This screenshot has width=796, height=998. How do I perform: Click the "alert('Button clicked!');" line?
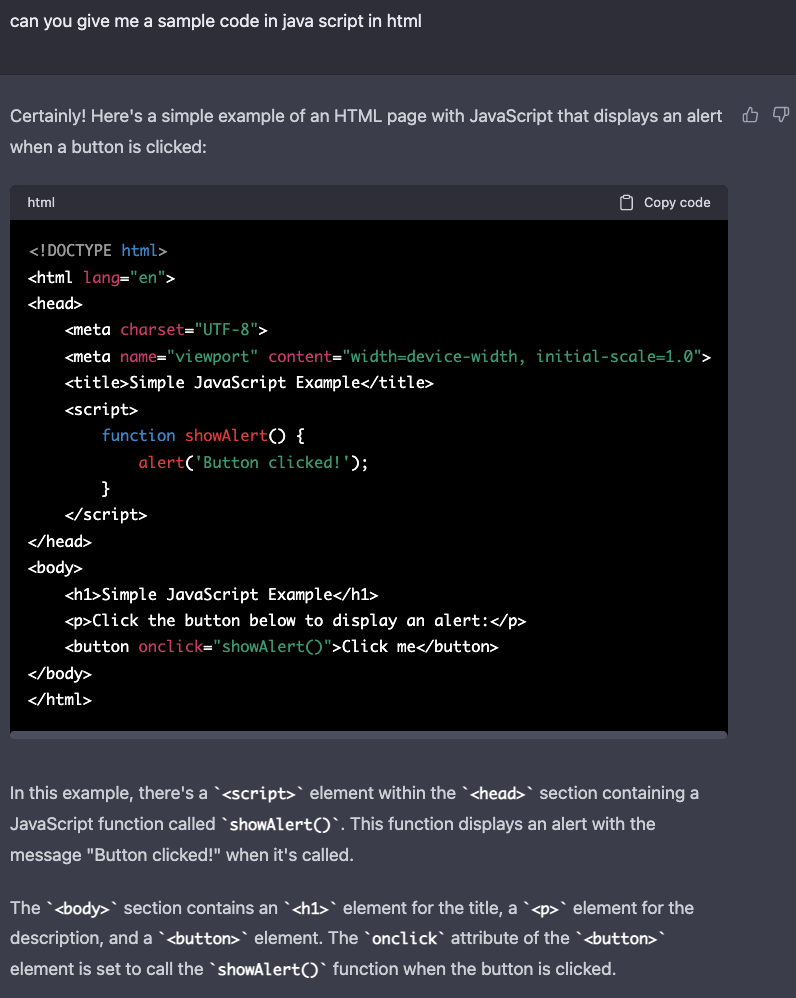tap(253, 463)
